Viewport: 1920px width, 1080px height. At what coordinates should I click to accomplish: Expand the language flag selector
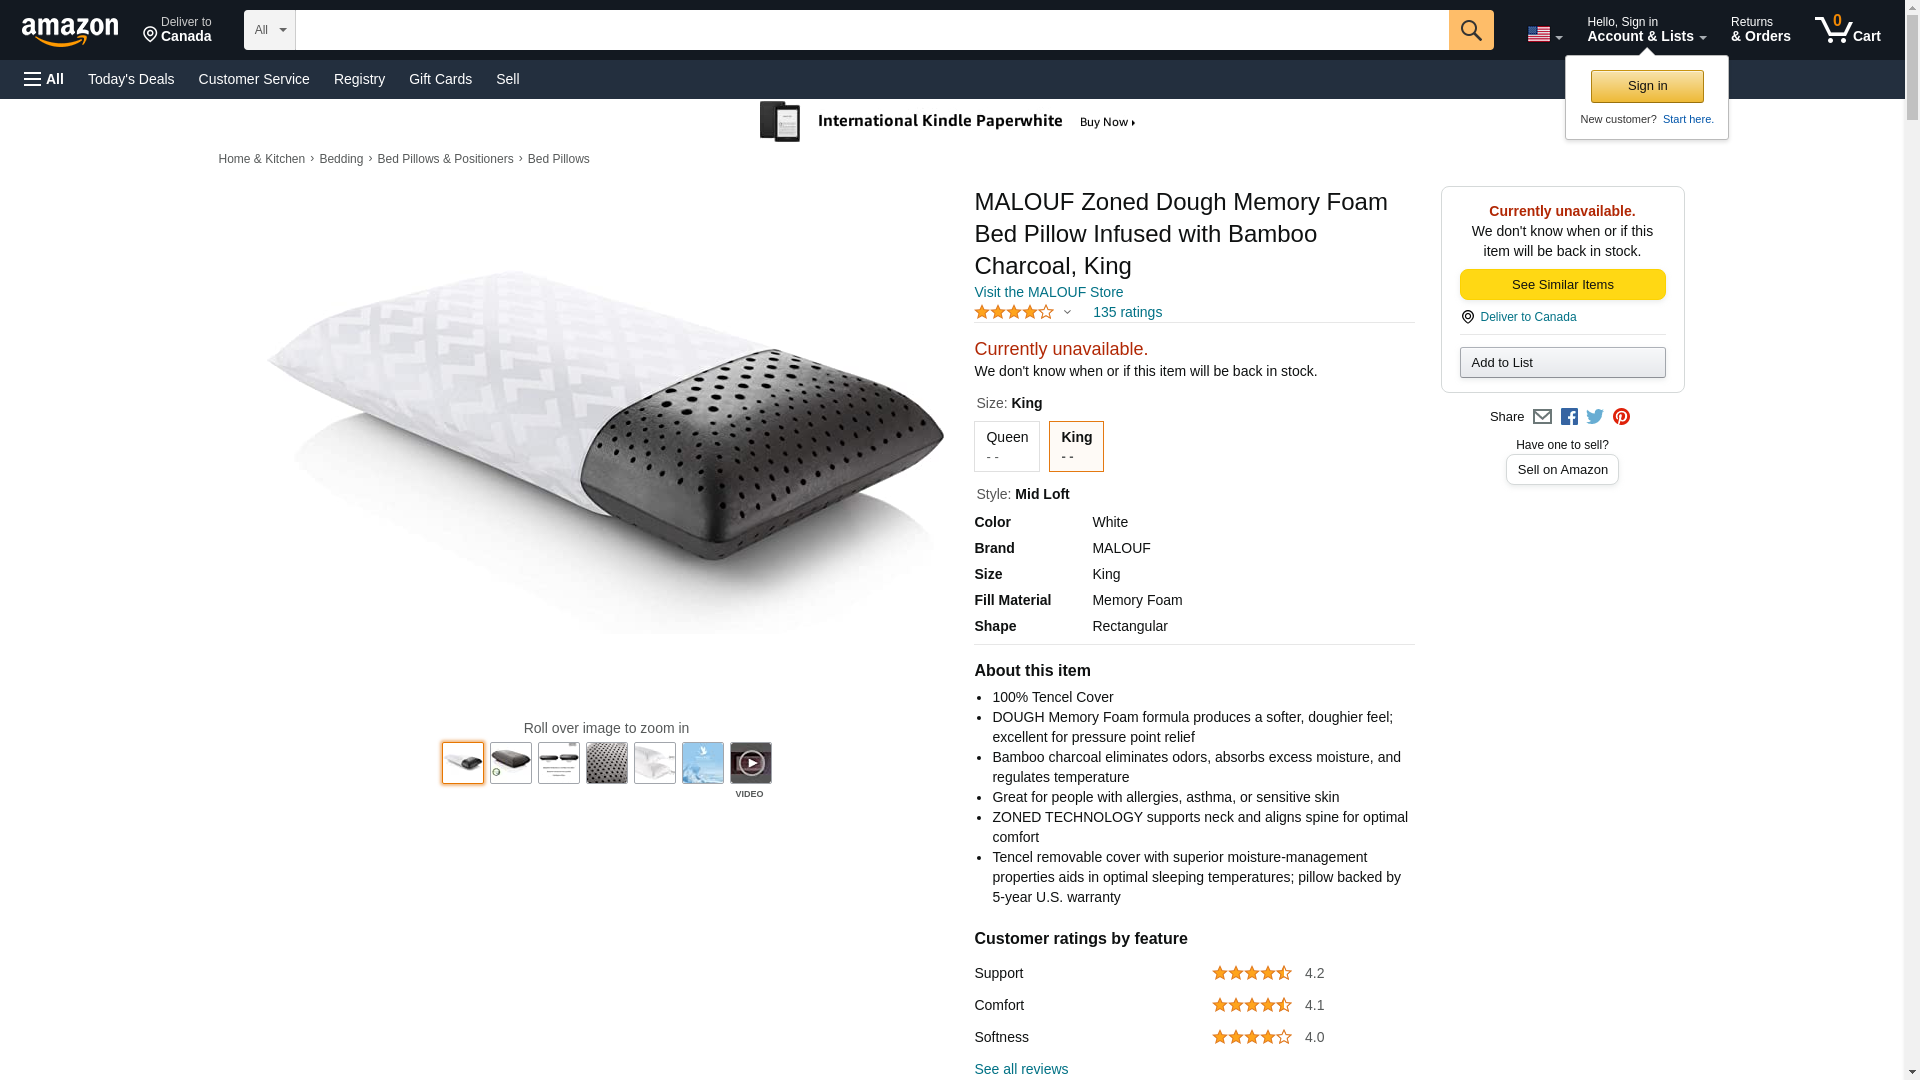tap(1545, 35)
